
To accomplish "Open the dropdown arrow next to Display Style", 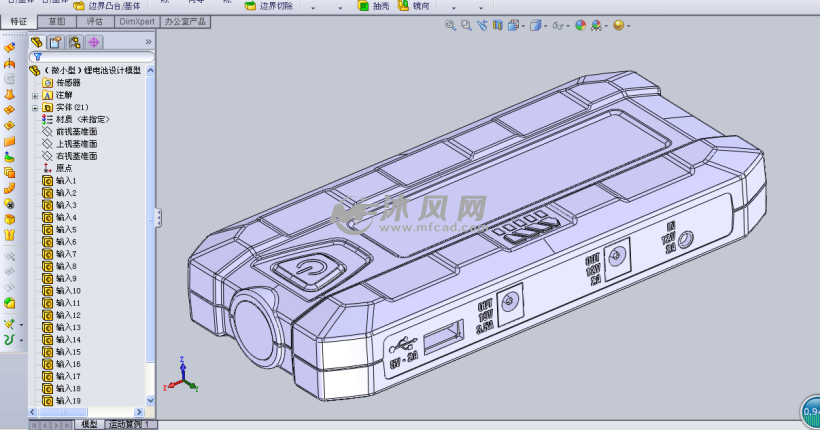I will click(x=545, y=26).
